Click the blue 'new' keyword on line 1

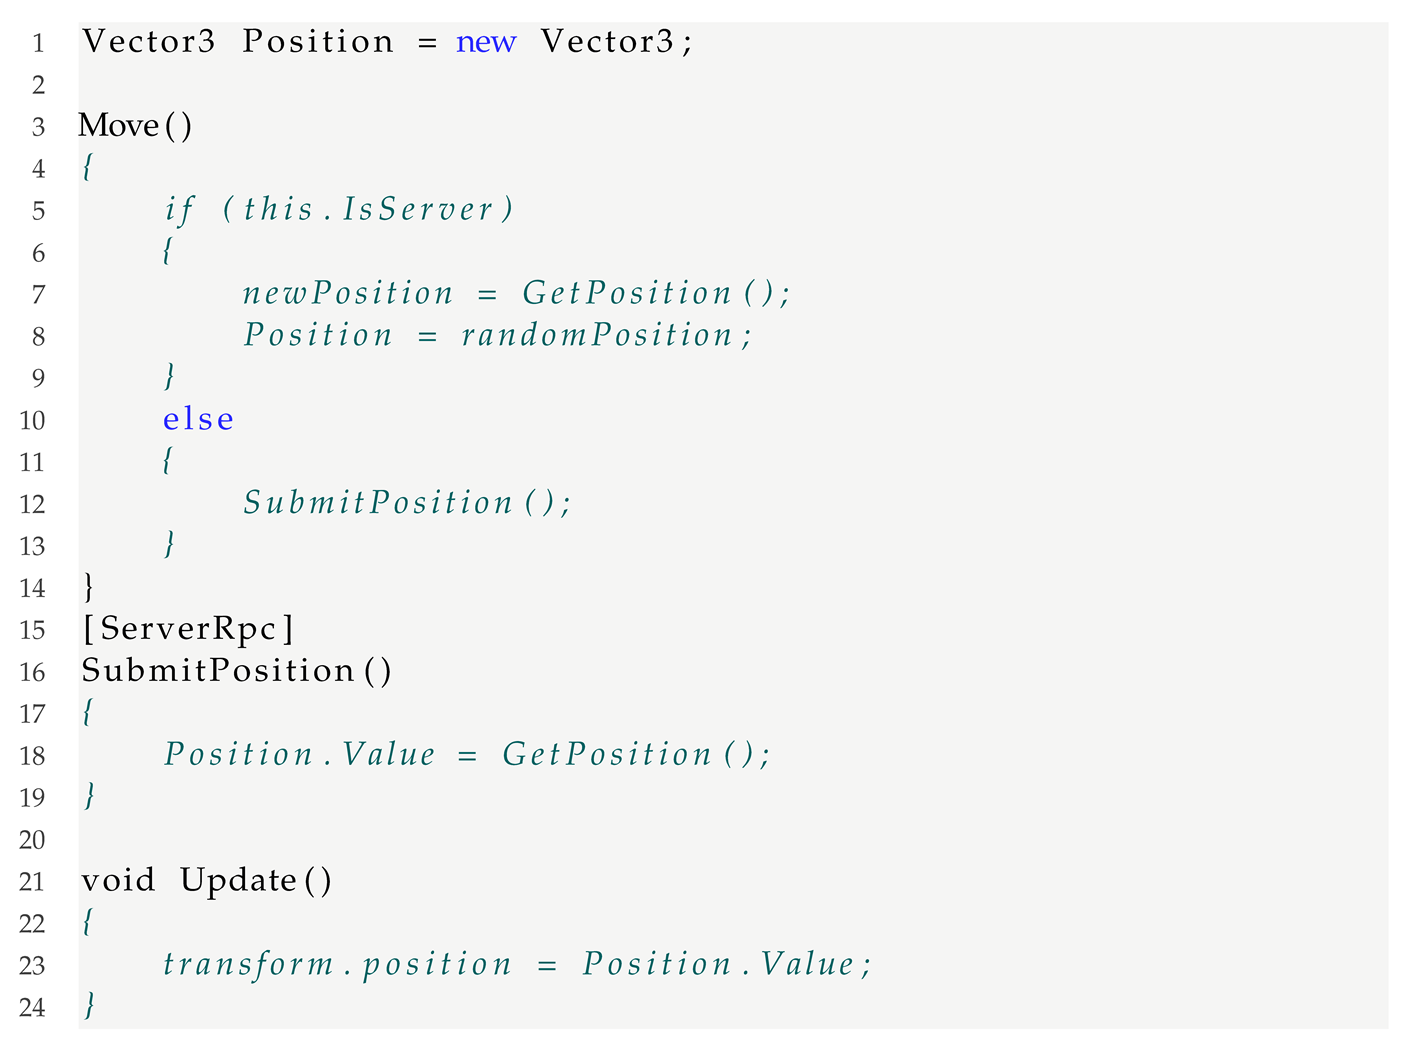[x=486, y=43]
